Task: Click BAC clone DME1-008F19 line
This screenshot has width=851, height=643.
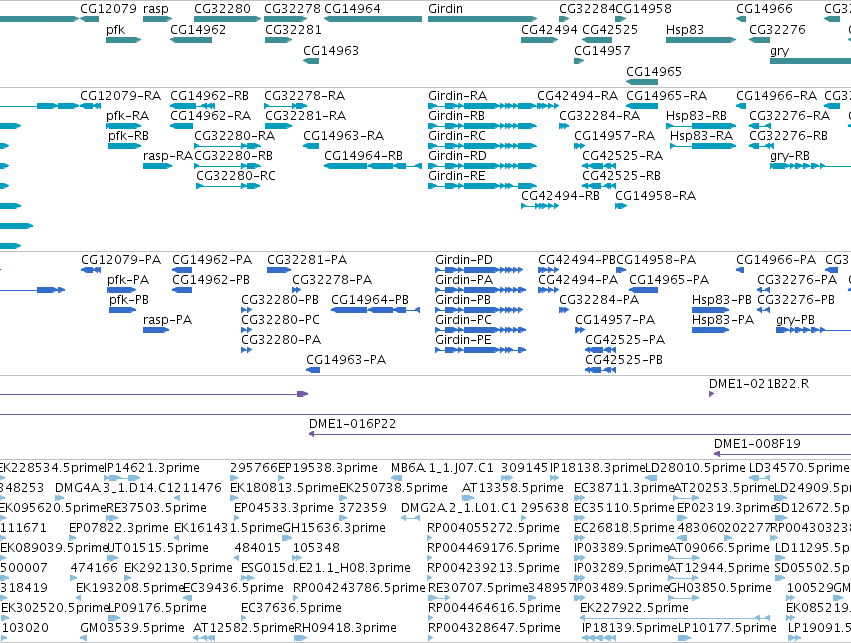Action: 782,454
